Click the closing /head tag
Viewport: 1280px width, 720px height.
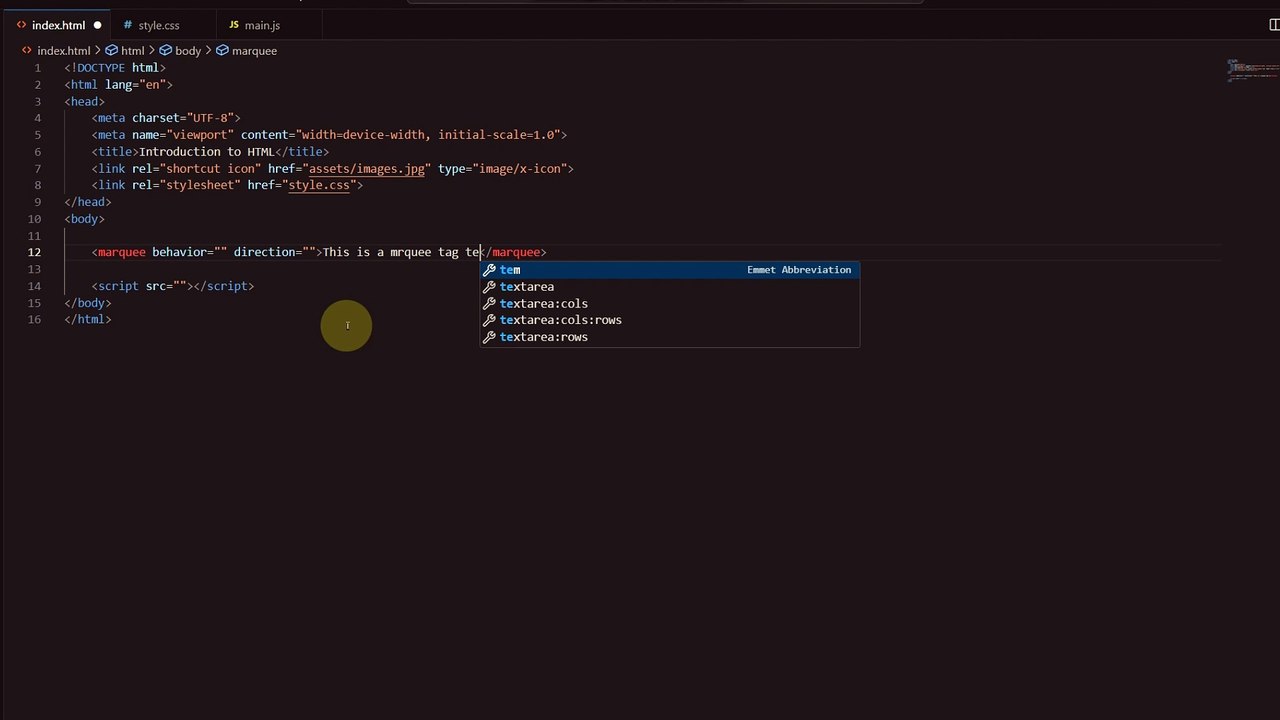(x=88, y=202)
